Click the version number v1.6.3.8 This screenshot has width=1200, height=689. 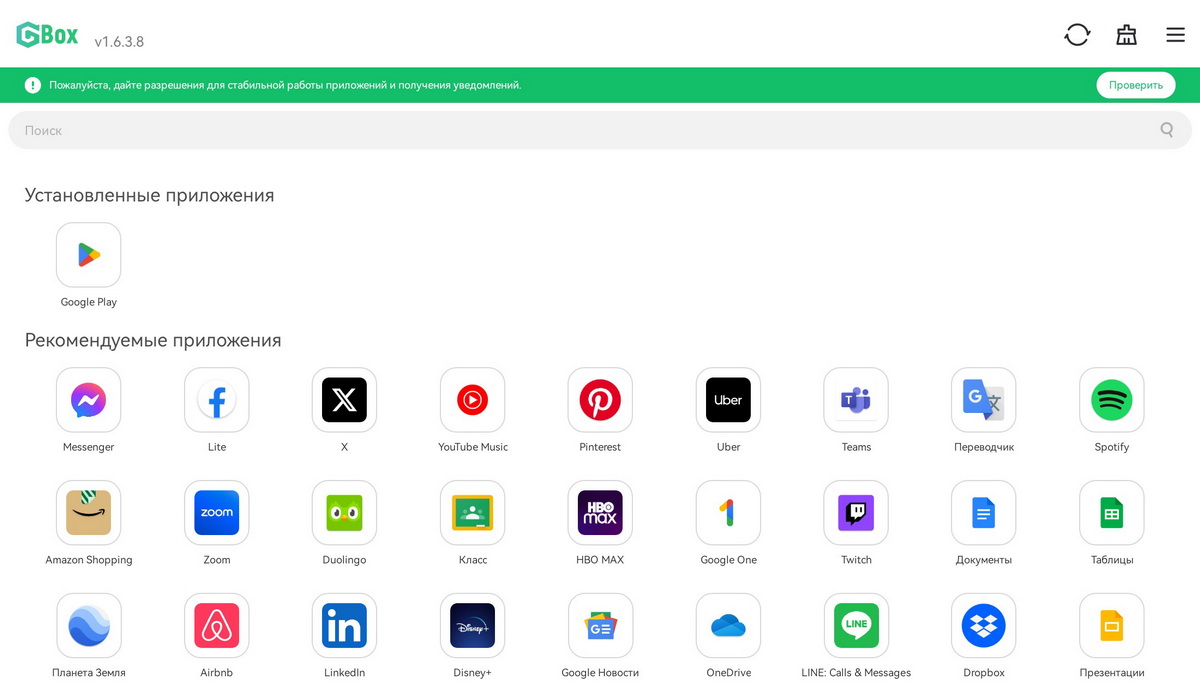119,42
